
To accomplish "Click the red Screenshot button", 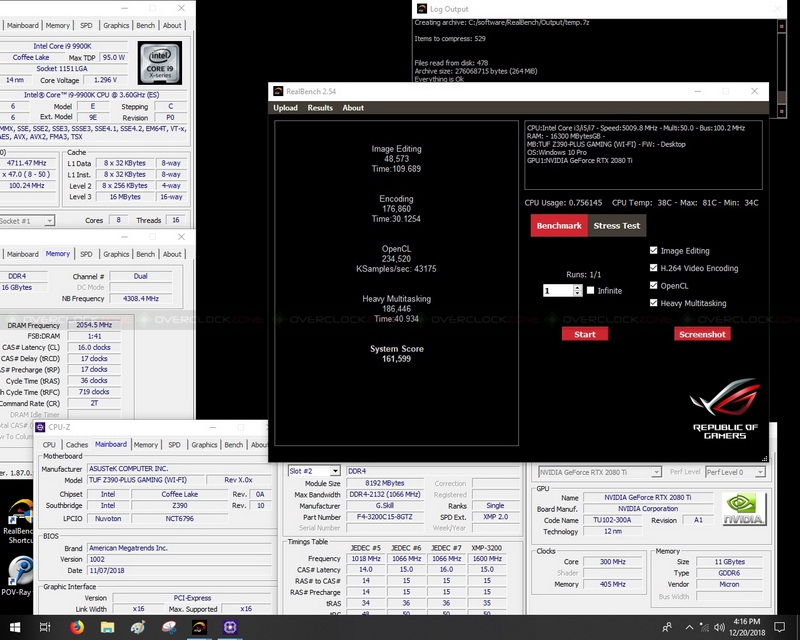I will (x=702, y=334).
